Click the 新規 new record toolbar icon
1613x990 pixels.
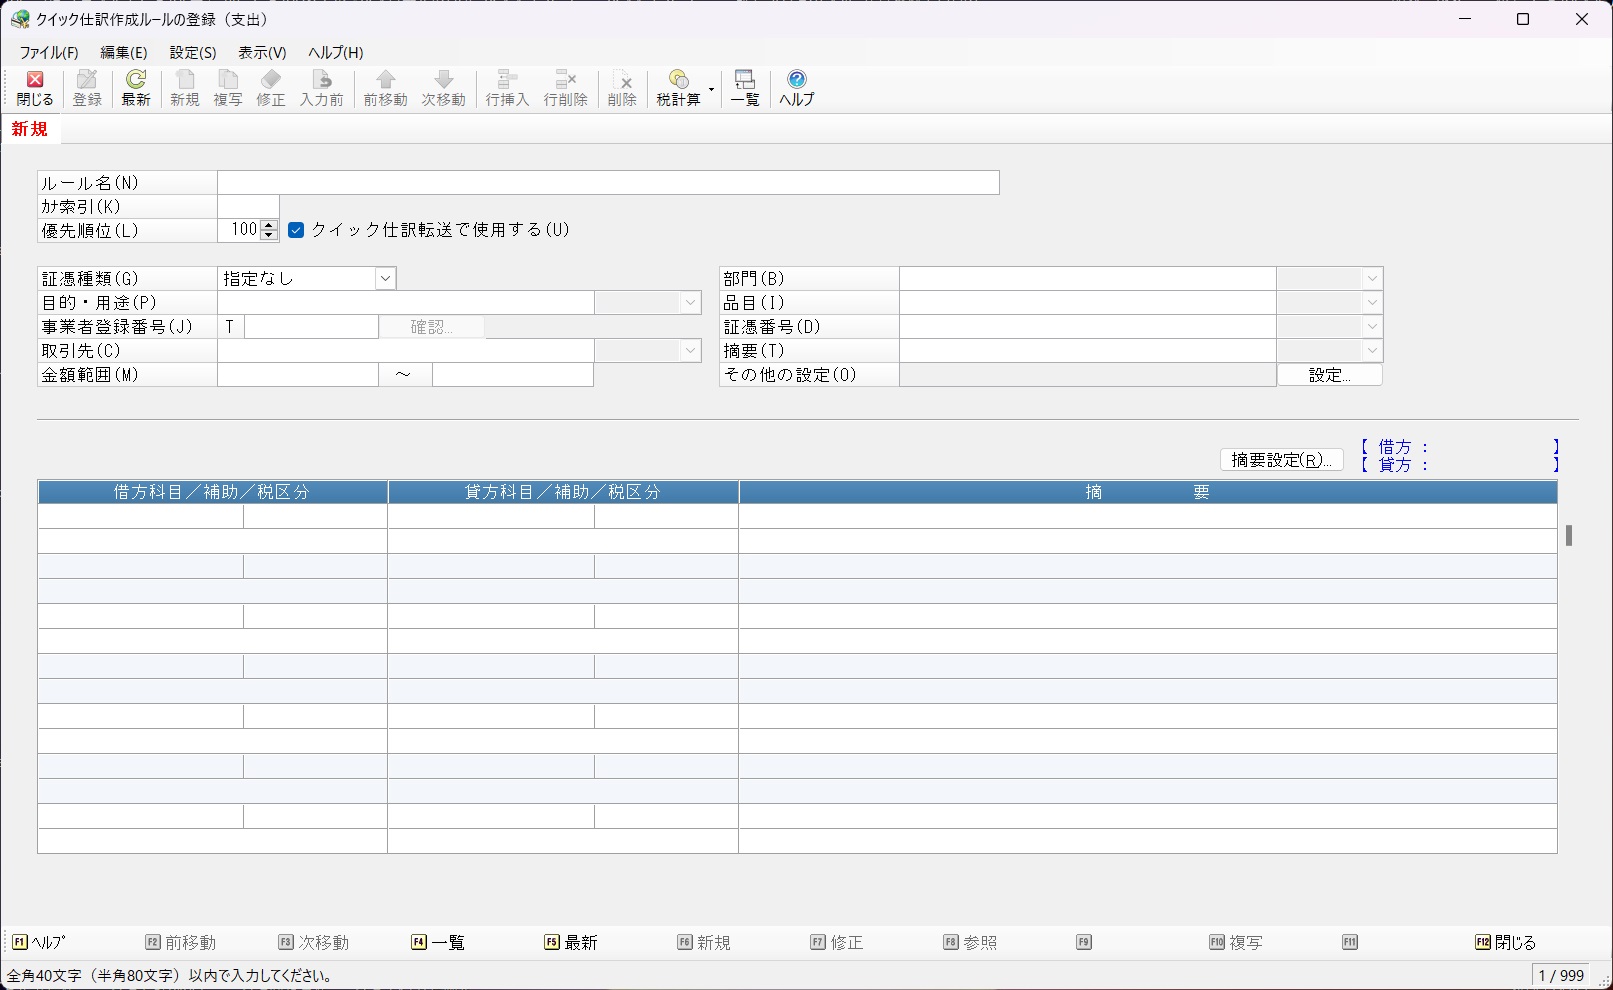185,88
